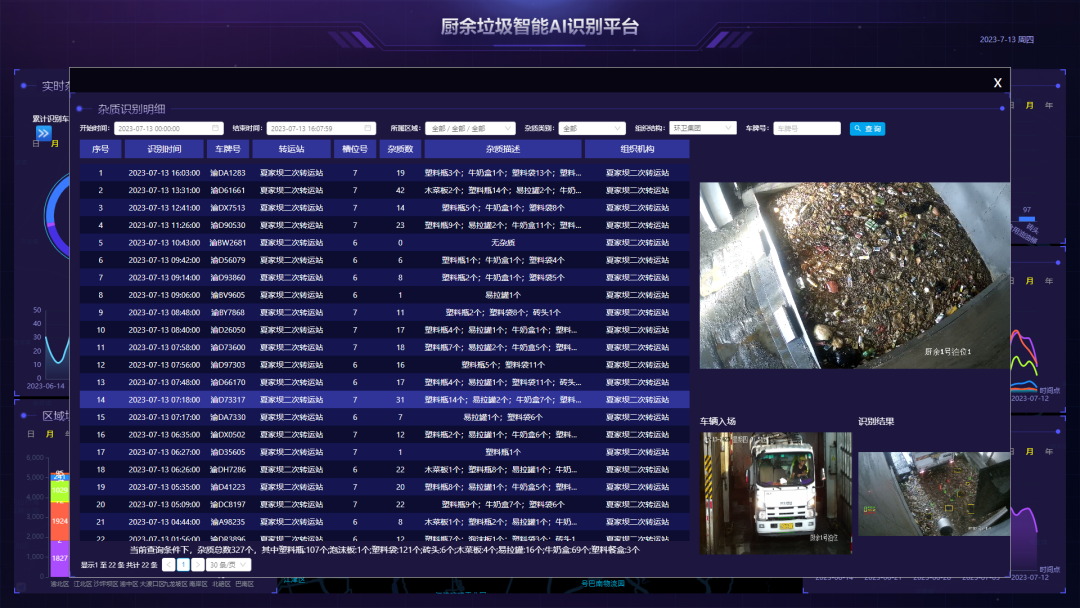Click the 查询 search button
Image resolution: width=1080 pixels, height=608 pixels.
(867, 129)
